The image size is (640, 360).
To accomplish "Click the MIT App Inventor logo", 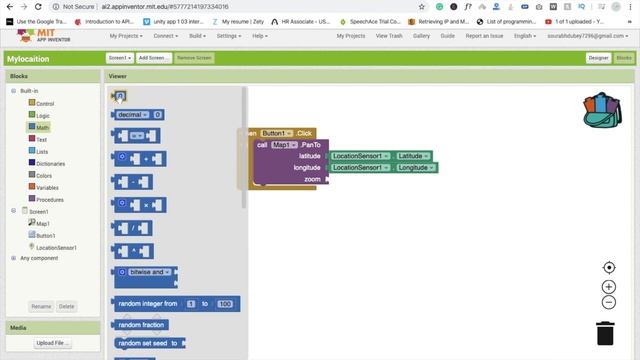I will (44, 36).
